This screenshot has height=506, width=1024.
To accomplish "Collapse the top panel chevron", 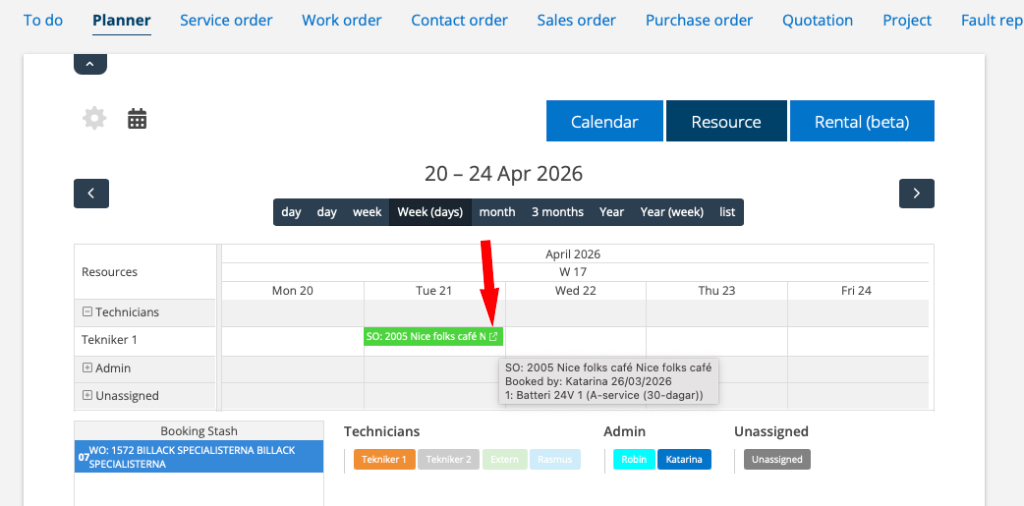I will point(90,64).
